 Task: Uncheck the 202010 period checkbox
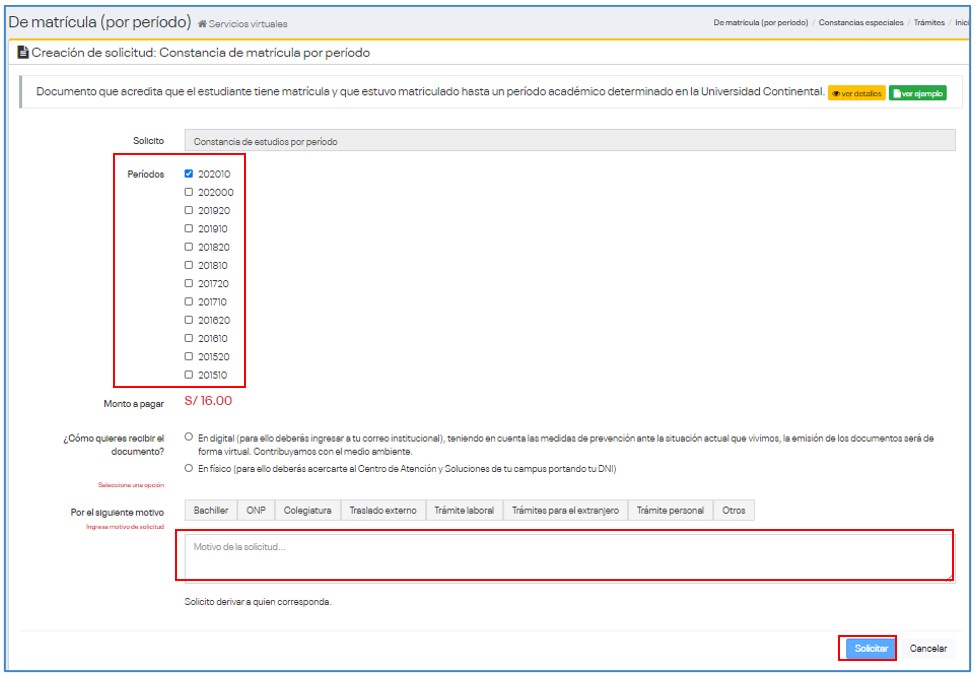[189, 174]
